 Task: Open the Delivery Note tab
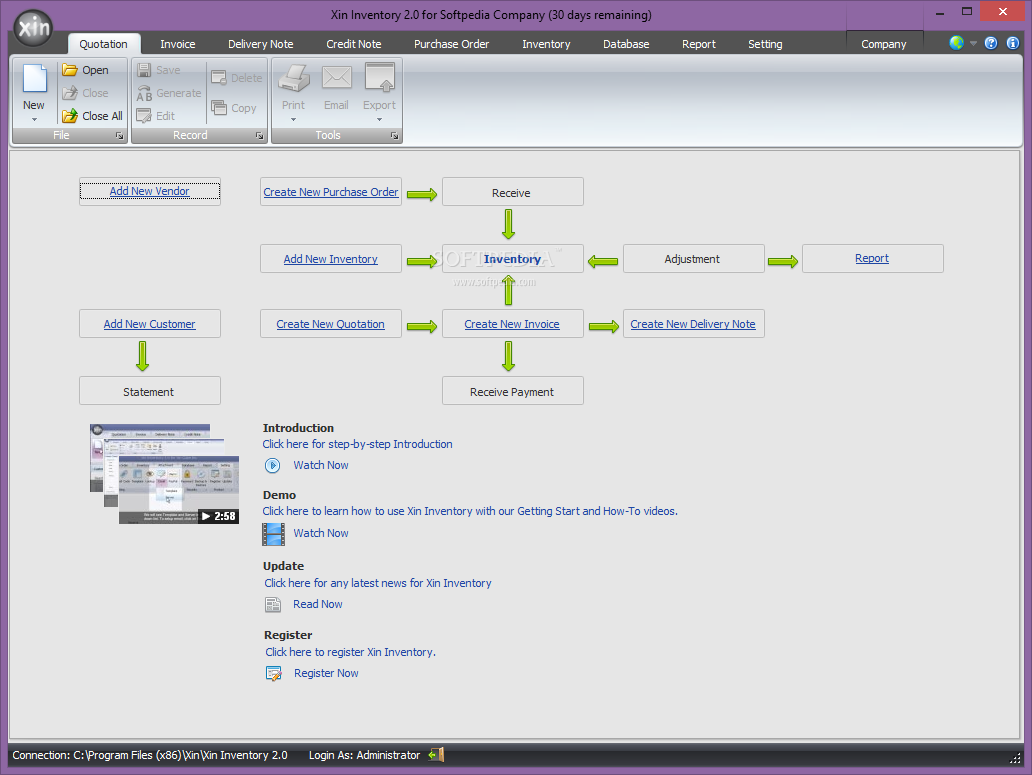point(261,44)
